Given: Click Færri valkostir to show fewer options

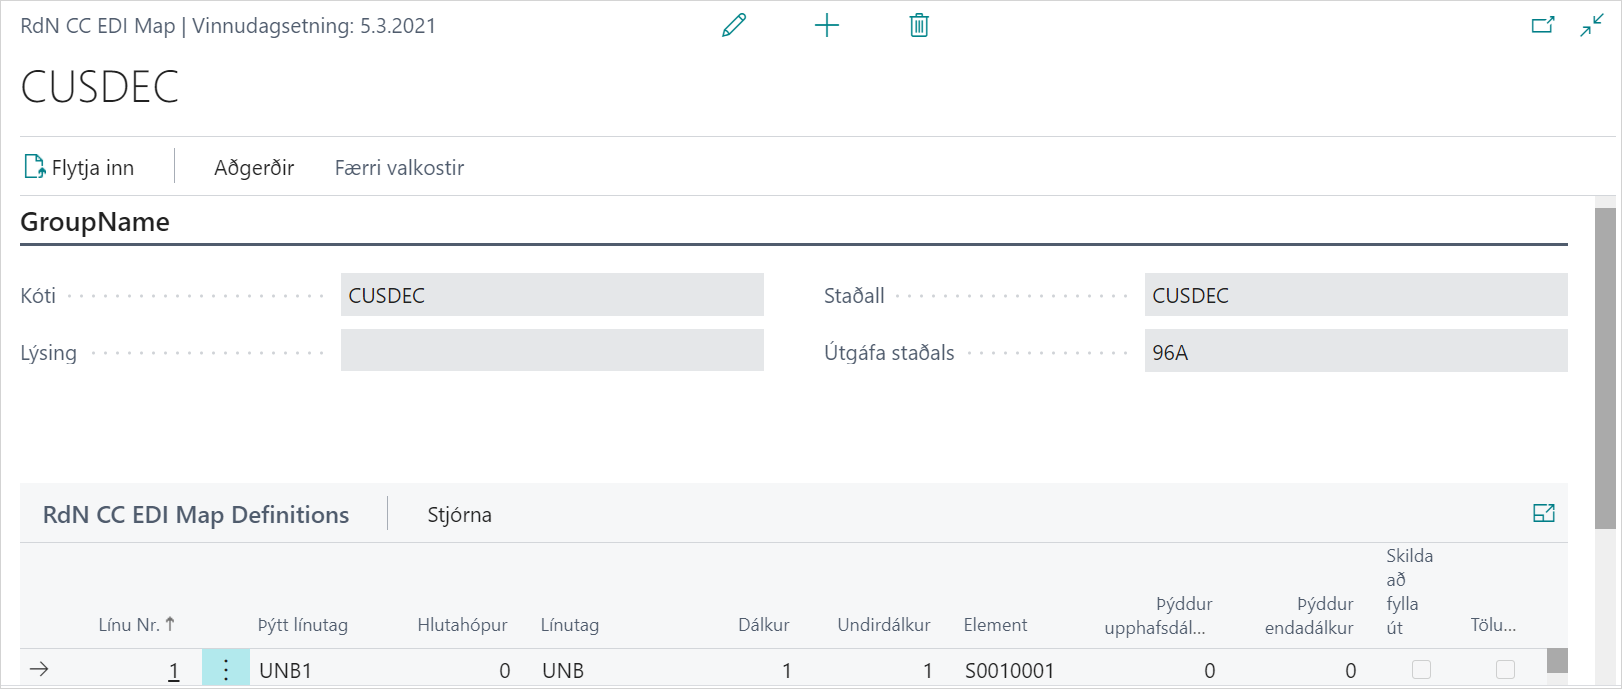Looking at the screenshot, I should [x=399, y=168].
